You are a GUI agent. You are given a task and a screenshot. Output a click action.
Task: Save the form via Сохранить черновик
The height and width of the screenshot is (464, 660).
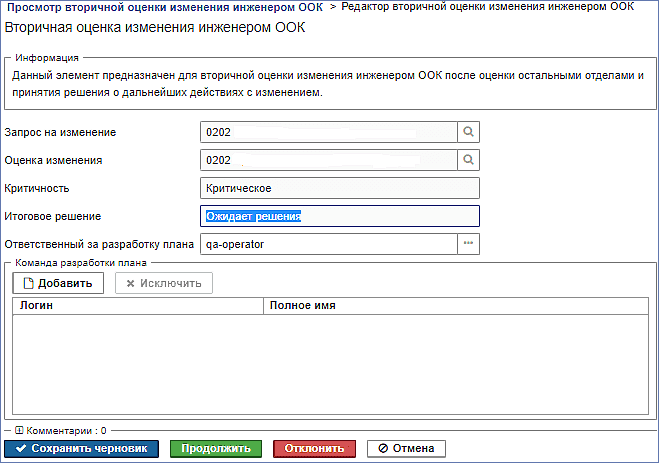[x=82, y=448]
